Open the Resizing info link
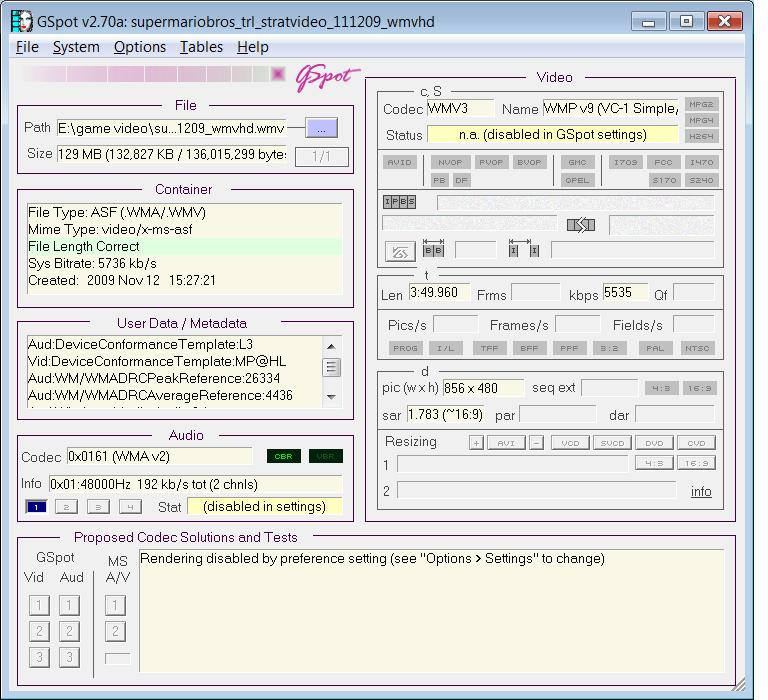The image size is (768, 700). click(701, 491)
